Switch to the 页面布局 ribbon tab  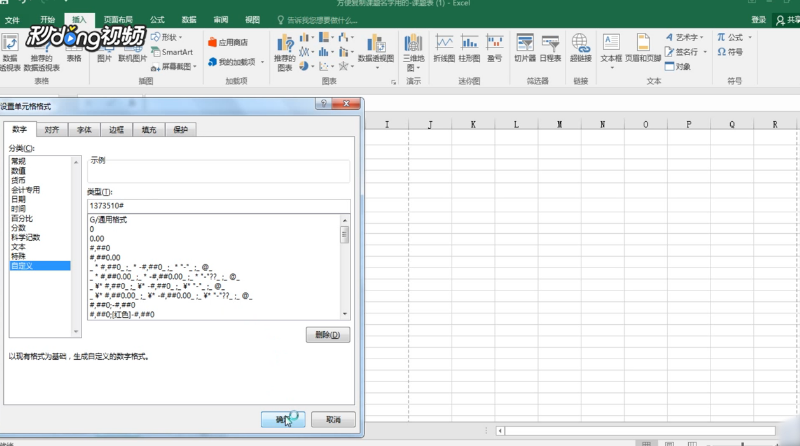(x=118, y=19)
